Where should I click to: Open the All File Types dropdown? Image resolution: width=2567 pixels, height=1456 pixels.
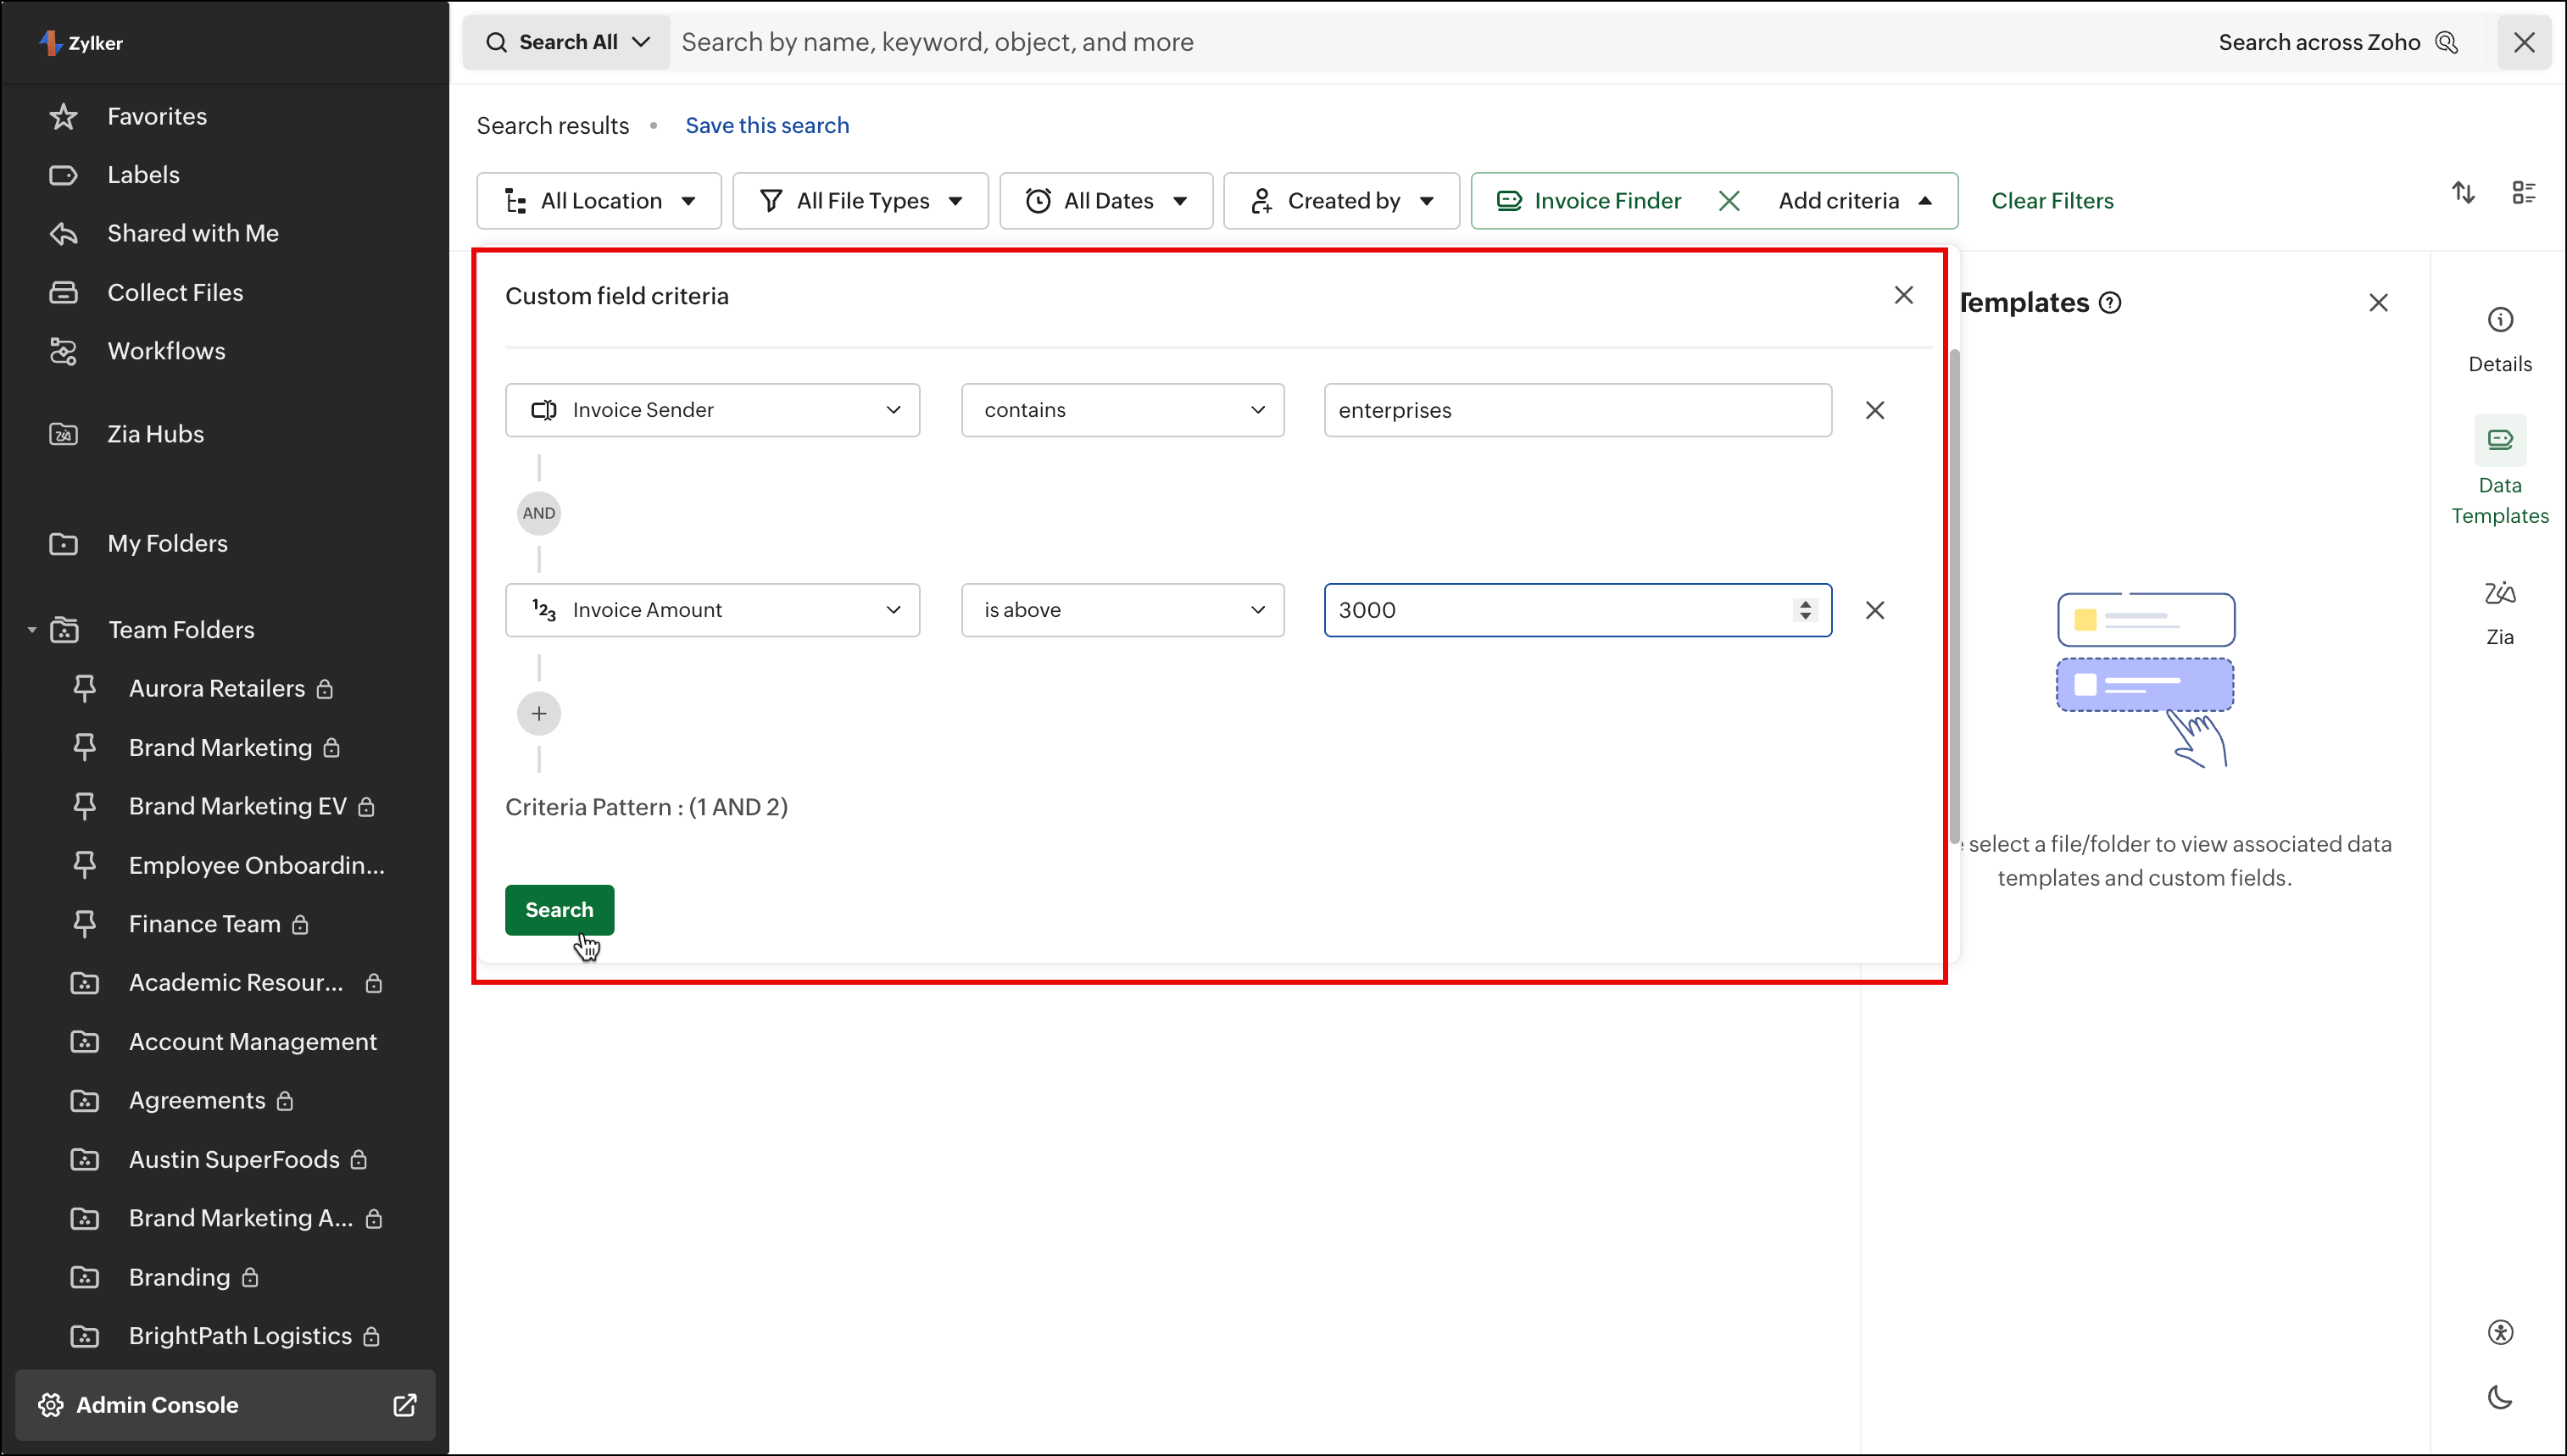point(860,201)
